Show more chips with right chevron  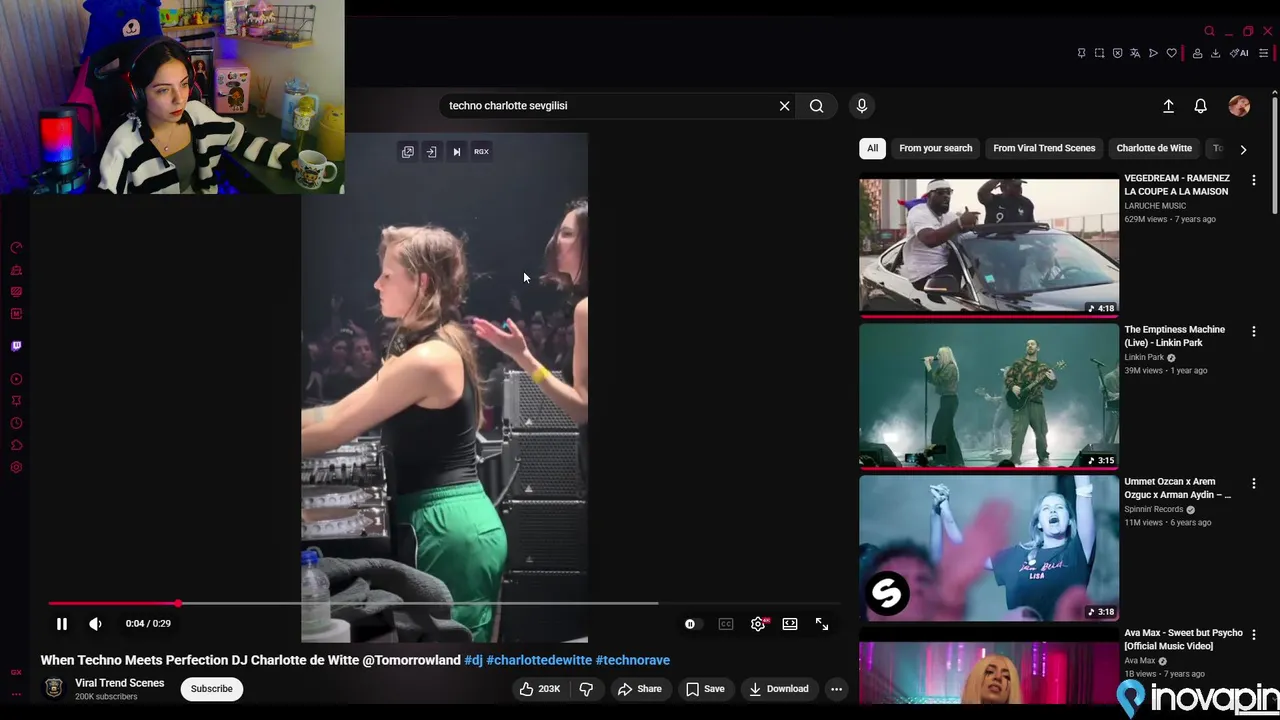pyautogui.click(x=1243, y=149)
